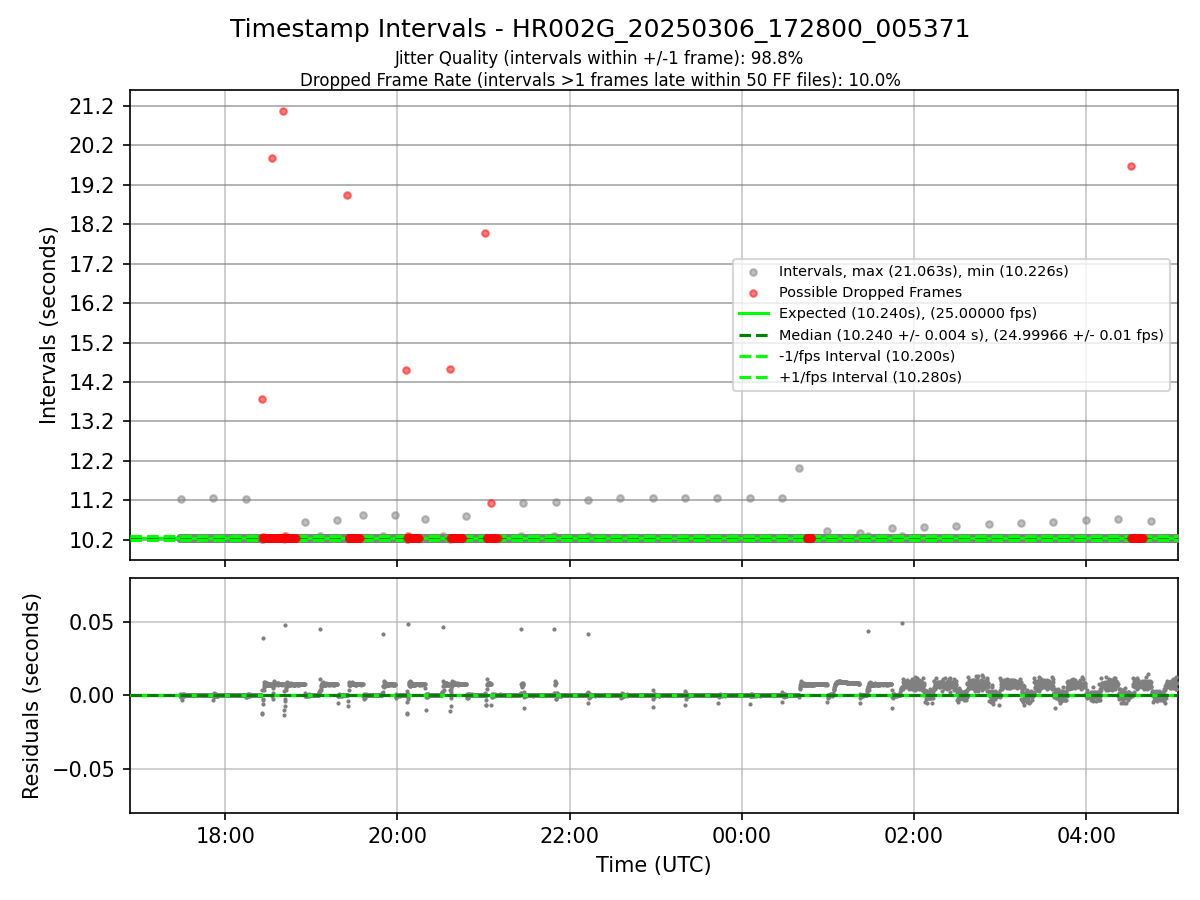
Task: Click the 04:00 x-axis tick label
Action: tap(1087, 835)
